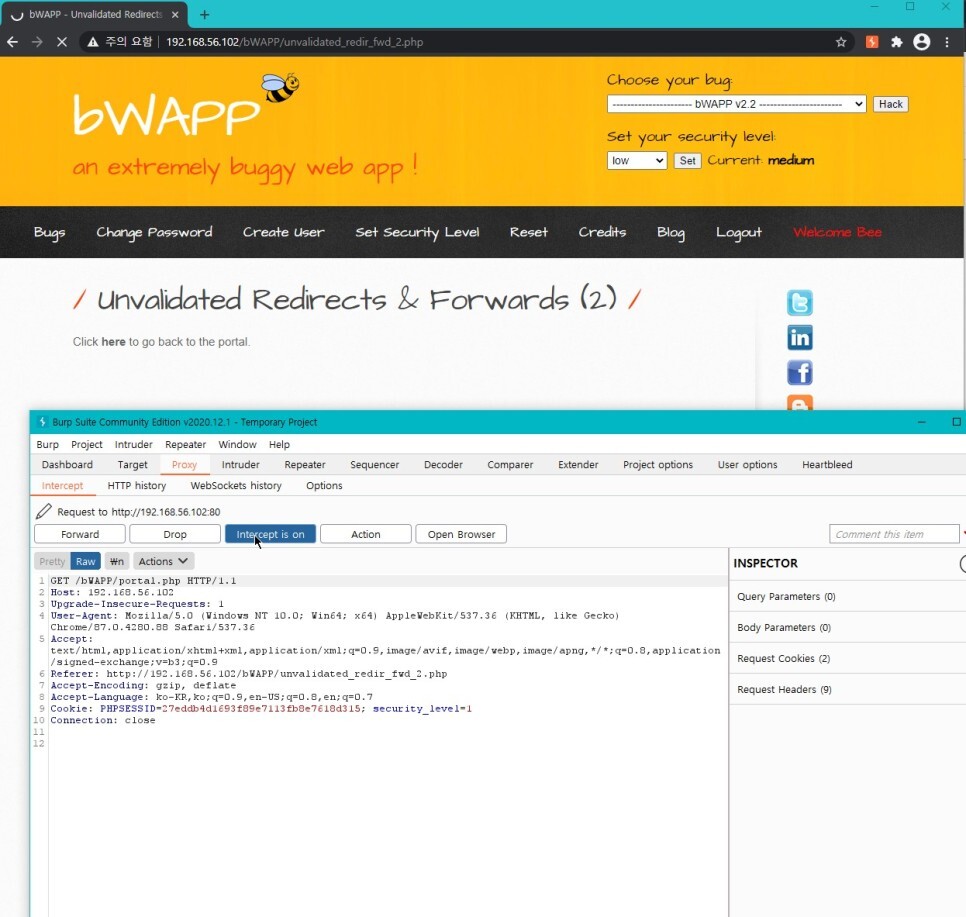Open the Project menu
This screenshot has height=917, width=966.
click(87, 444)
